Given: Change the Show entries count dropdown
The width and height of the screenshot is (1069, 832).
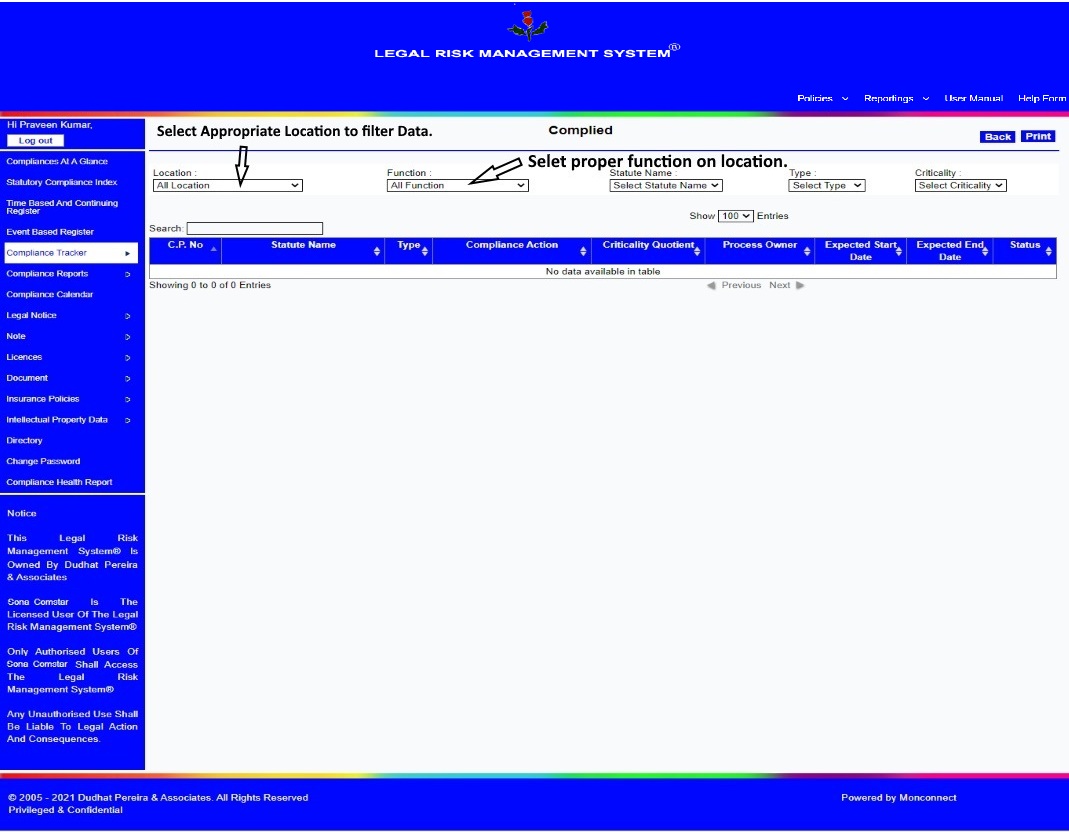Looking at the screenshot, I should click(x=736, y=216).
